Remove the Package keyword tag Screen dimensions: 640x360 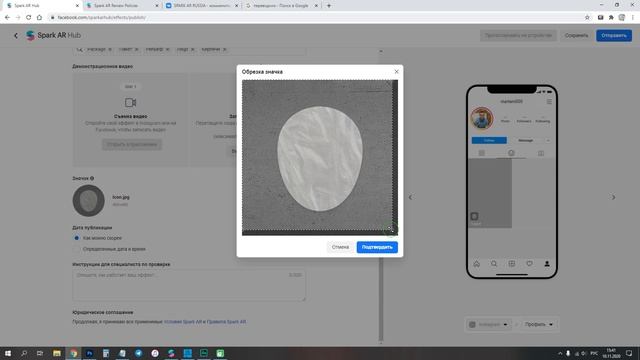click(x=109, y=49)
